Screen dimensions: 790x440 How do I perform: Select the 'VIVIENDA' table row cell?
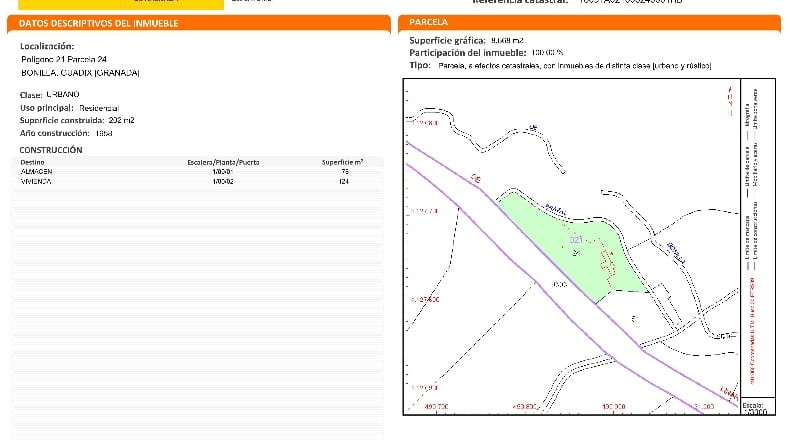click(x=36, y=181)
